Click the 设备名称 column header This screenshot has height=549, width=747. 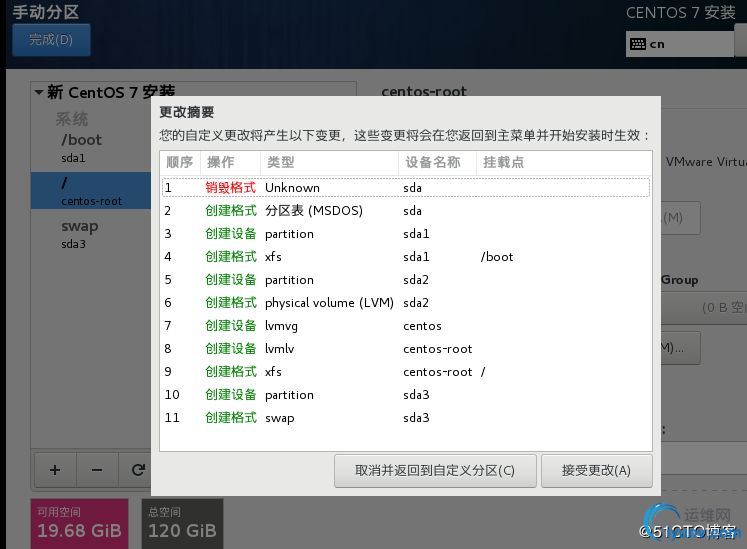click(437, 163)
